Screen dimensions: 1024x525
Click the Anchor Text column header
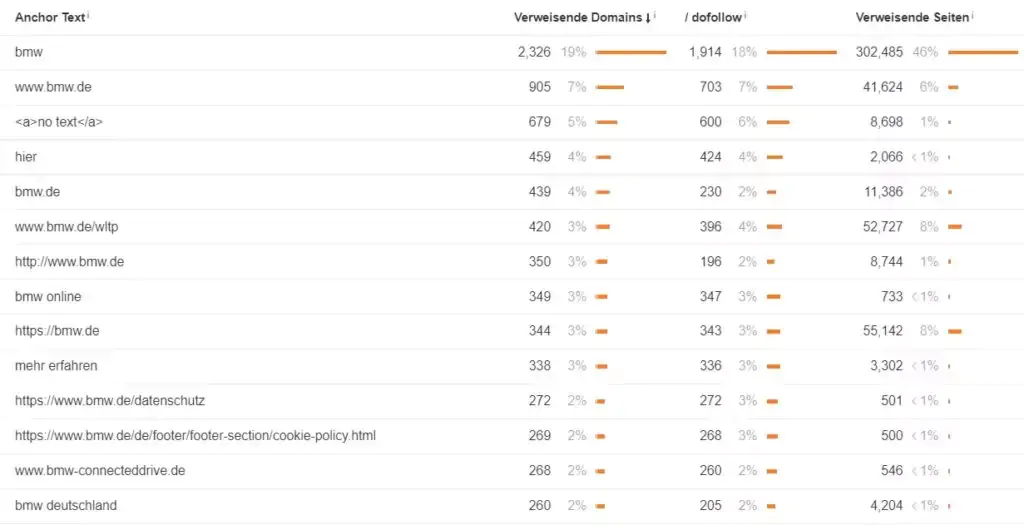50,17
